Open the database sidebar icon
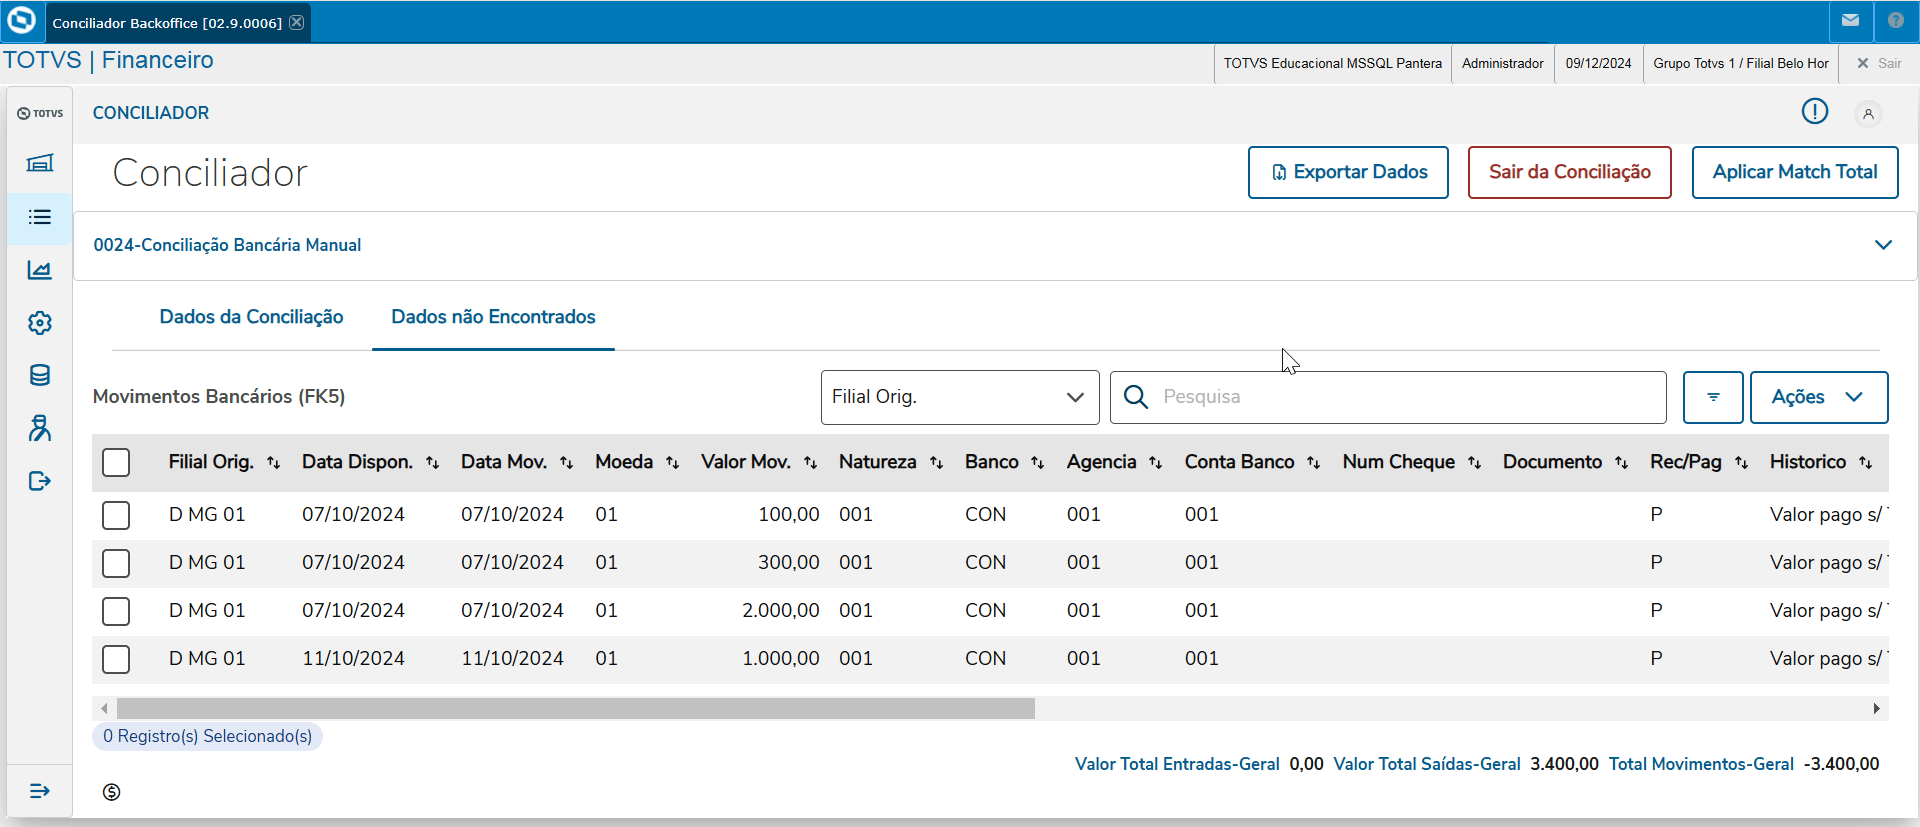 click(x=40, y=375)
